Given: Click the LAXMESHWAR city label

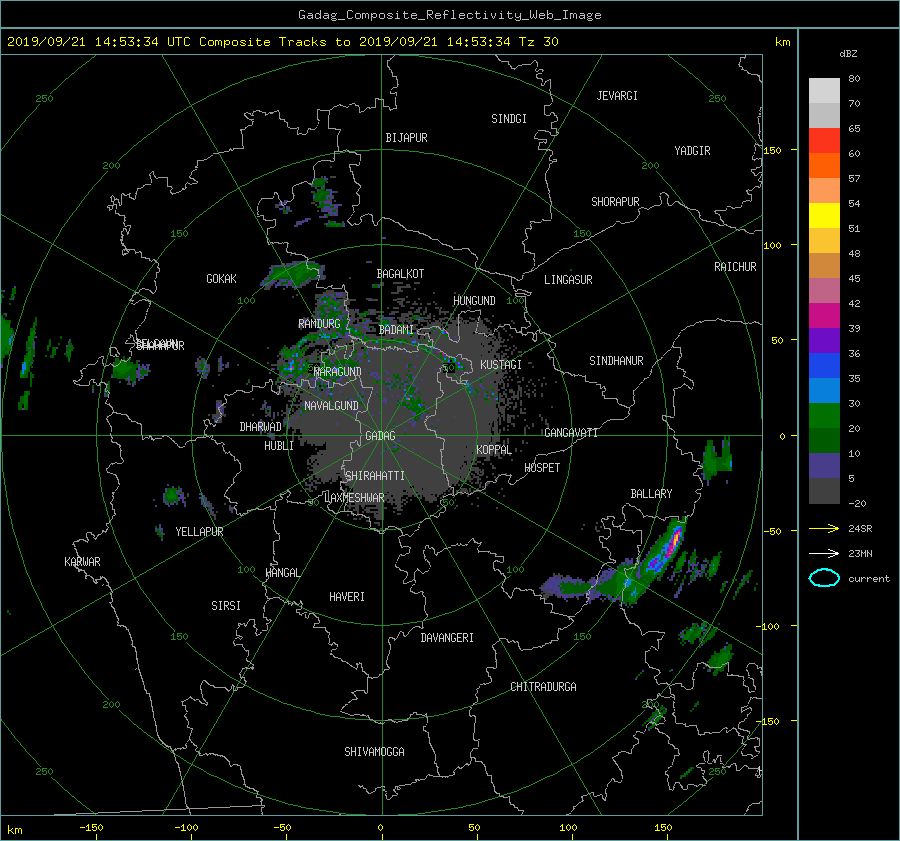Looking at the screenshot, I should (354, 498).
